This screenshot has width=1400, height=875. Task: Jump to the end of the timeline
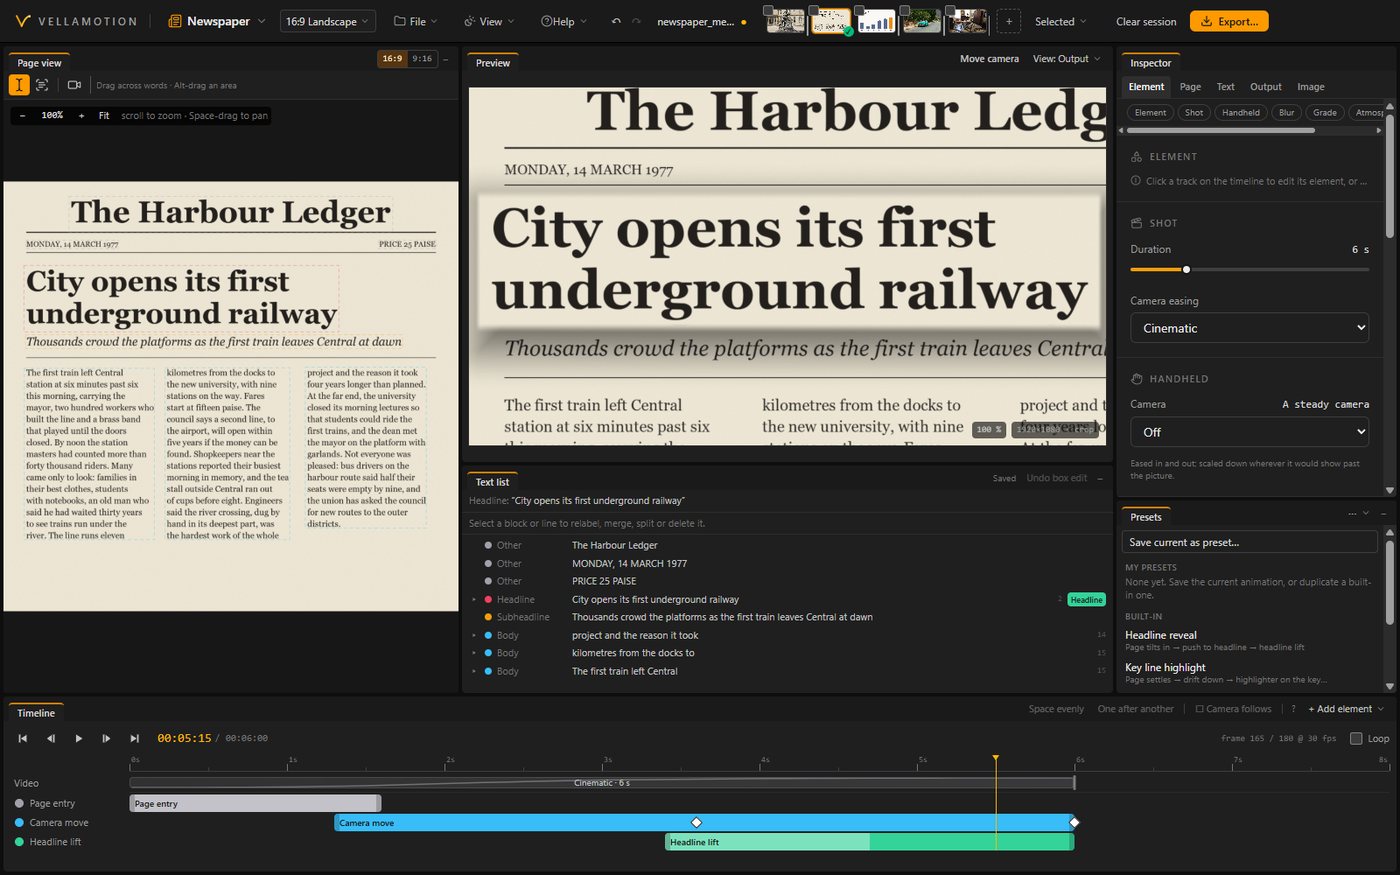click(134, 738)
